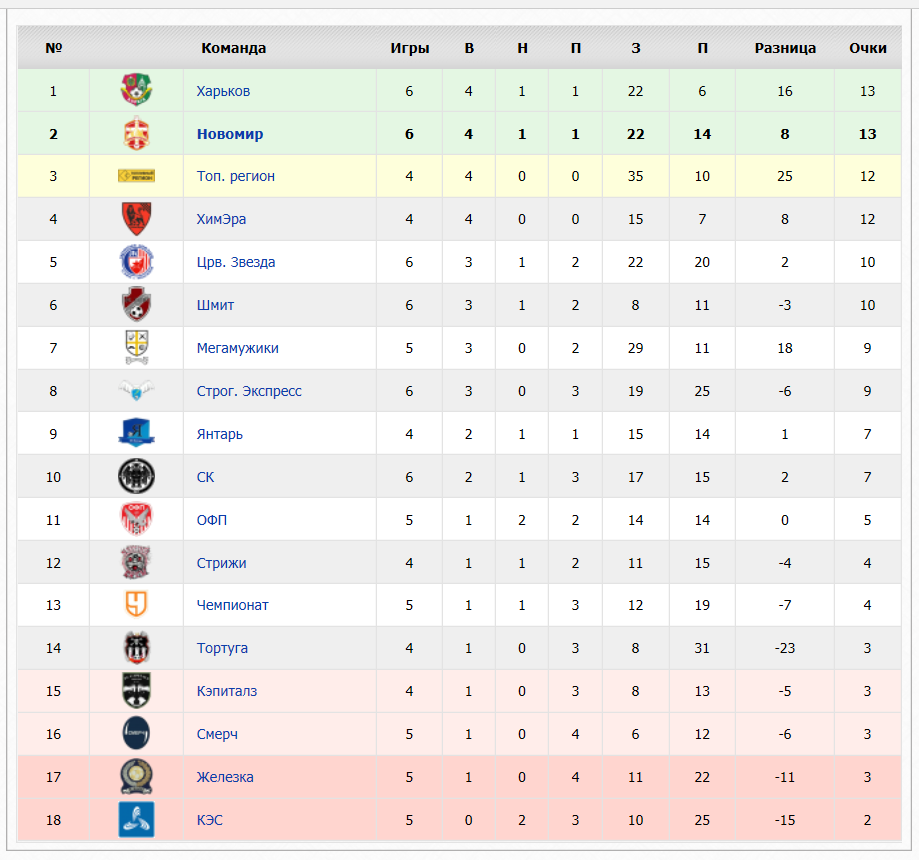The width and height of the screenshot is (919, 860).
Task: Click the Команда column header
Action: click(x=233, y=48)
